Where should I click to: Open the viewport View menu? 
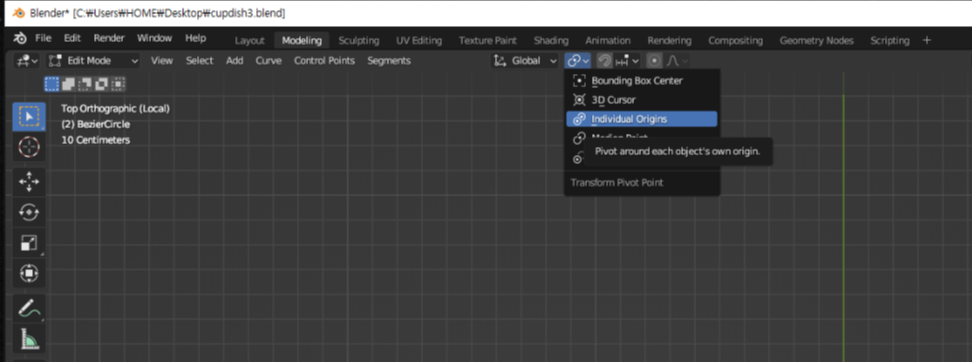162,61
